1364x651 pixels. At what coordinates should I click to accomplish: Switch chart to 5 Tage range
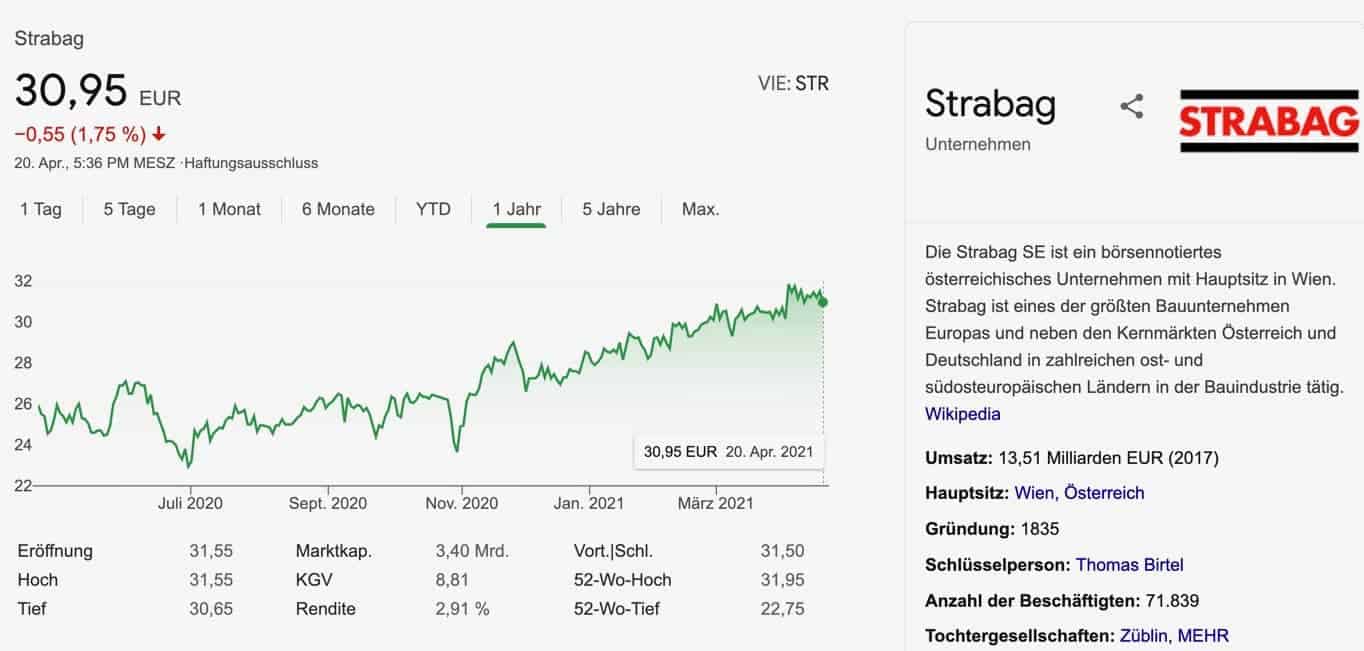pos(130,209)
